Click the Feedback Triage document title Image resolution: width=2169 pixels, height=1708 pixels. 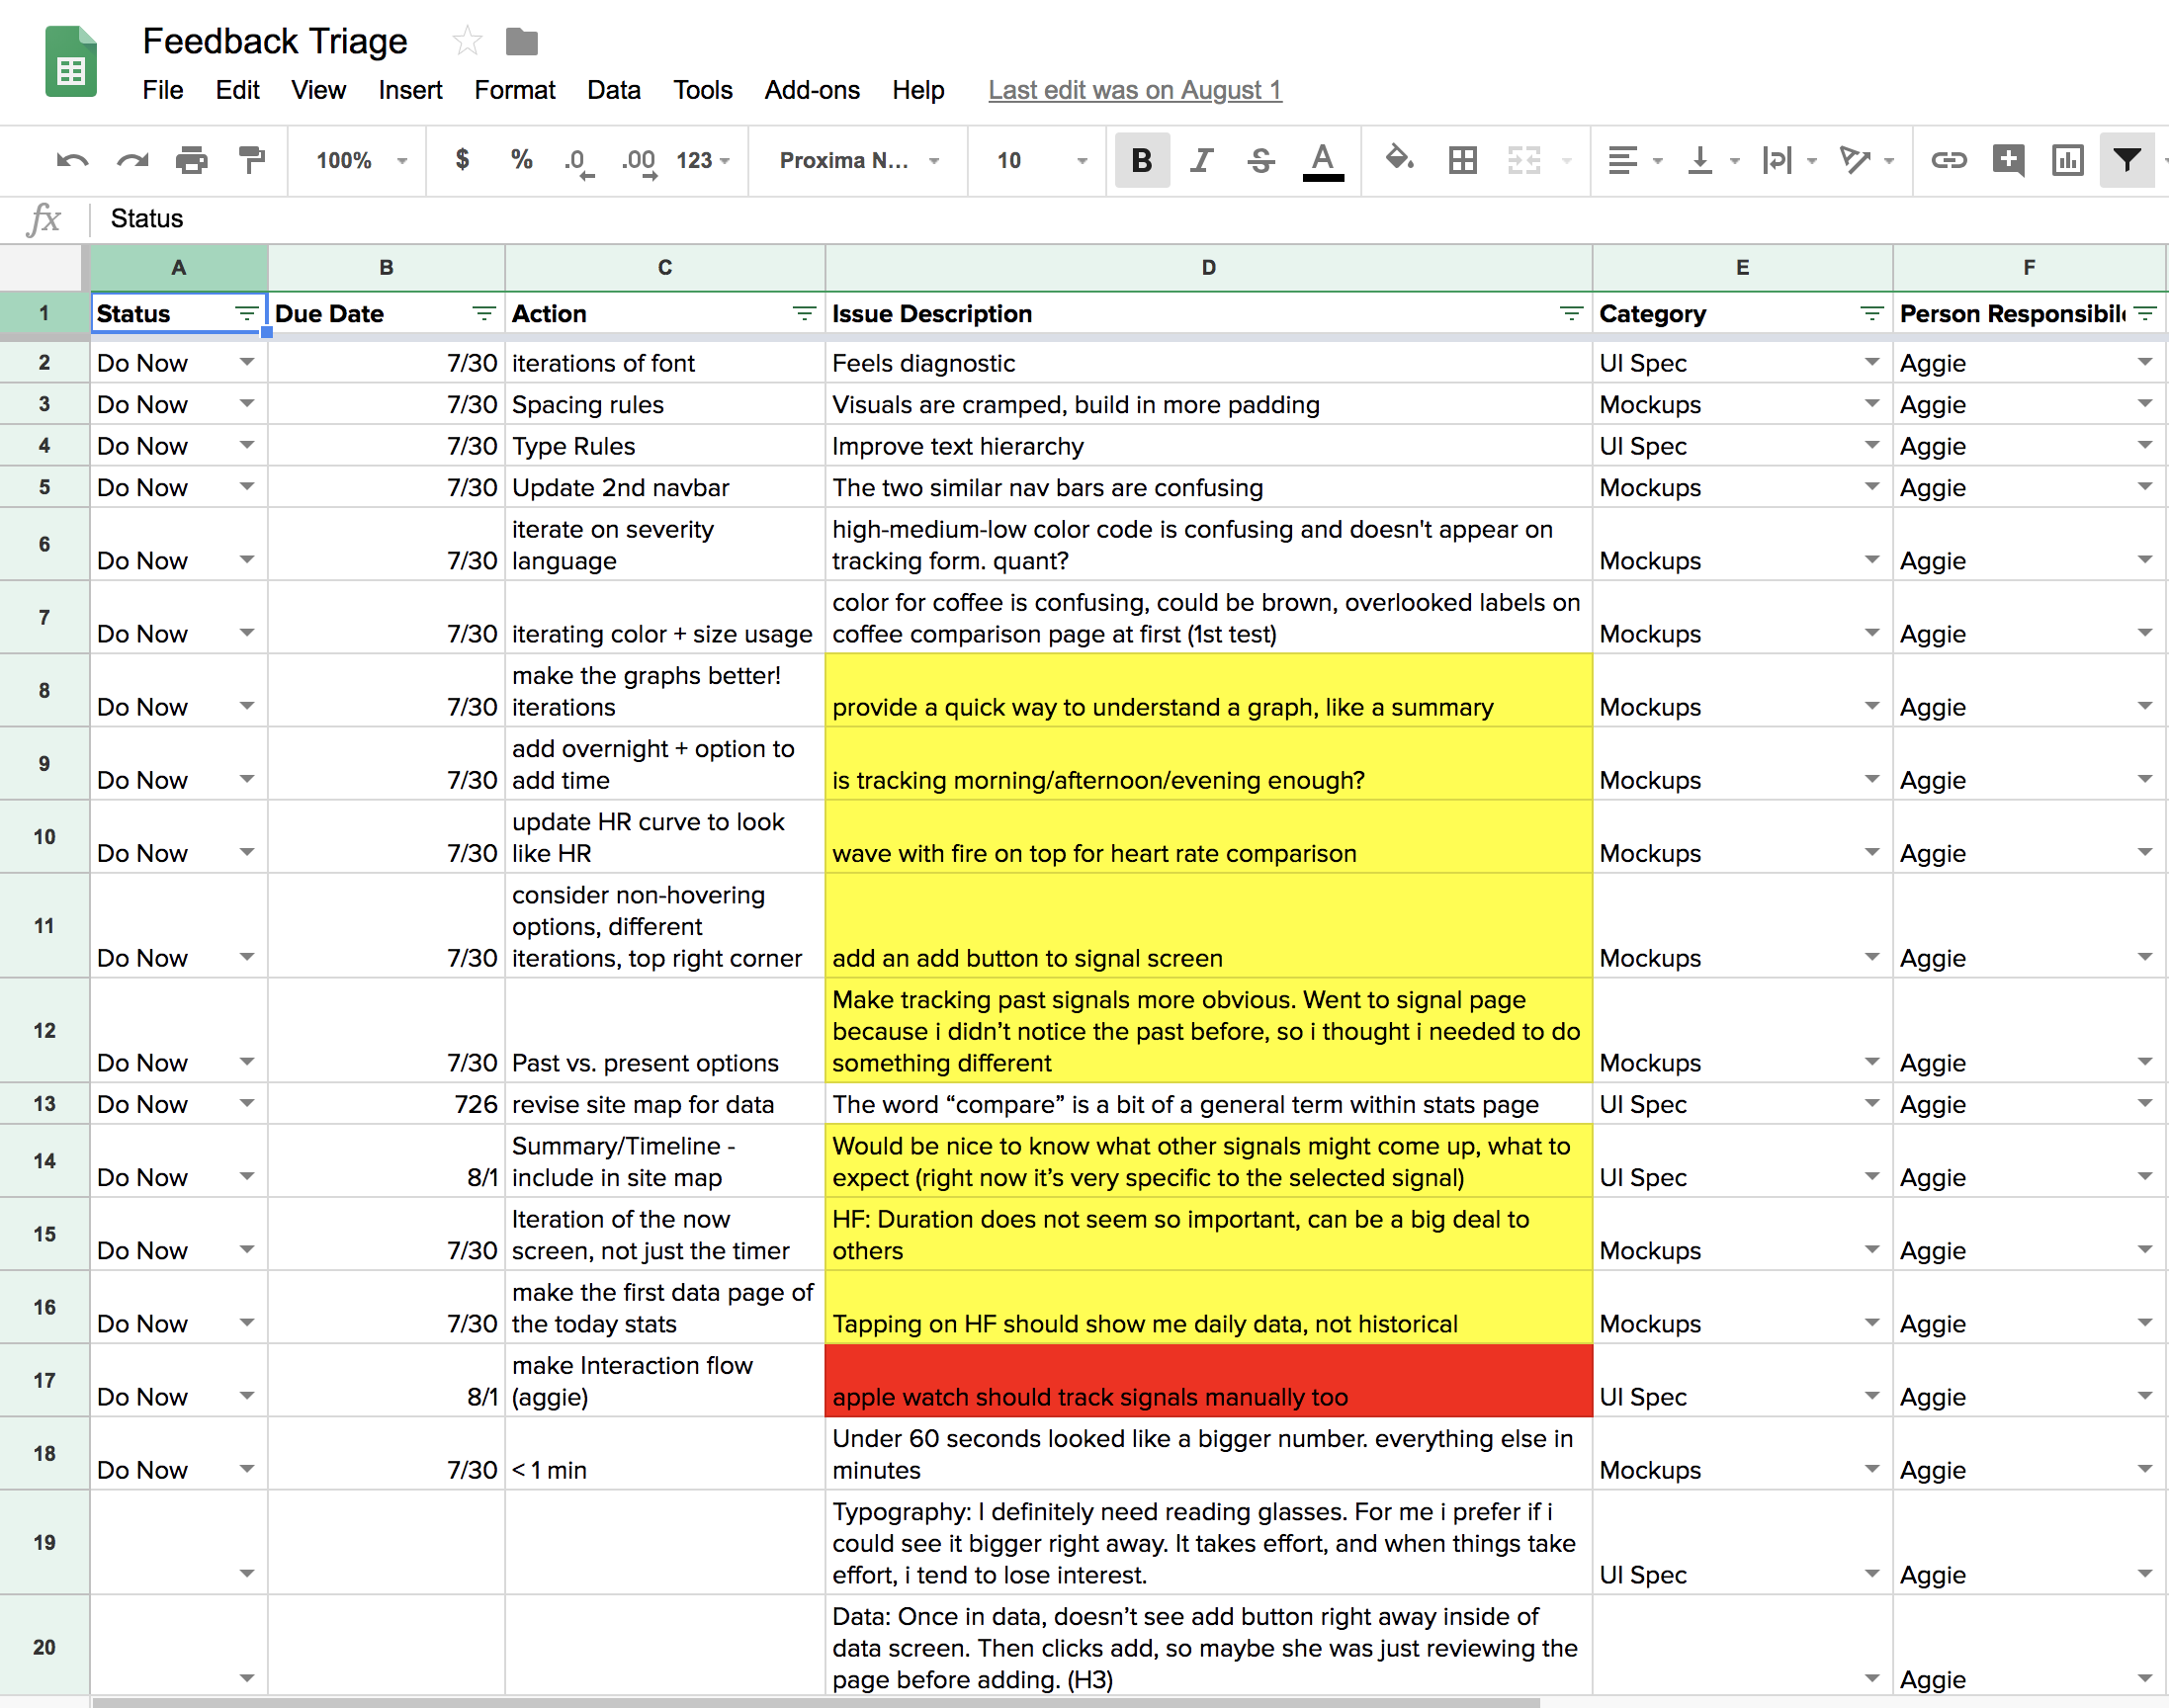pyautogui.click(x=275, y=41)
